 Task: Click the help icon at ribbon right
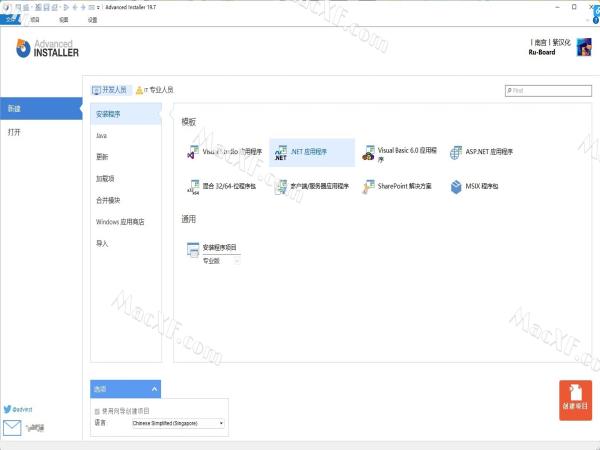point(596,20)
